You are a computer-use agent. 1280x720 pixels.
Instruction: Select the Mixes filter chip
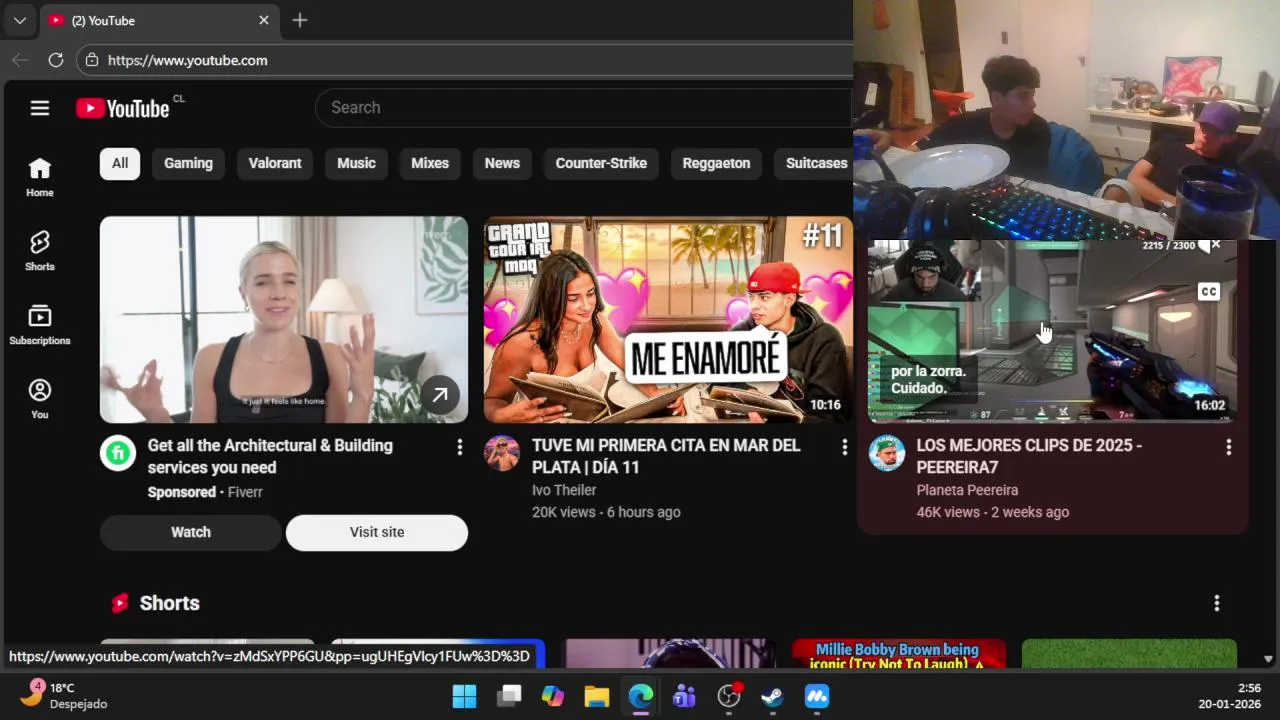click(x=430, y=163)
